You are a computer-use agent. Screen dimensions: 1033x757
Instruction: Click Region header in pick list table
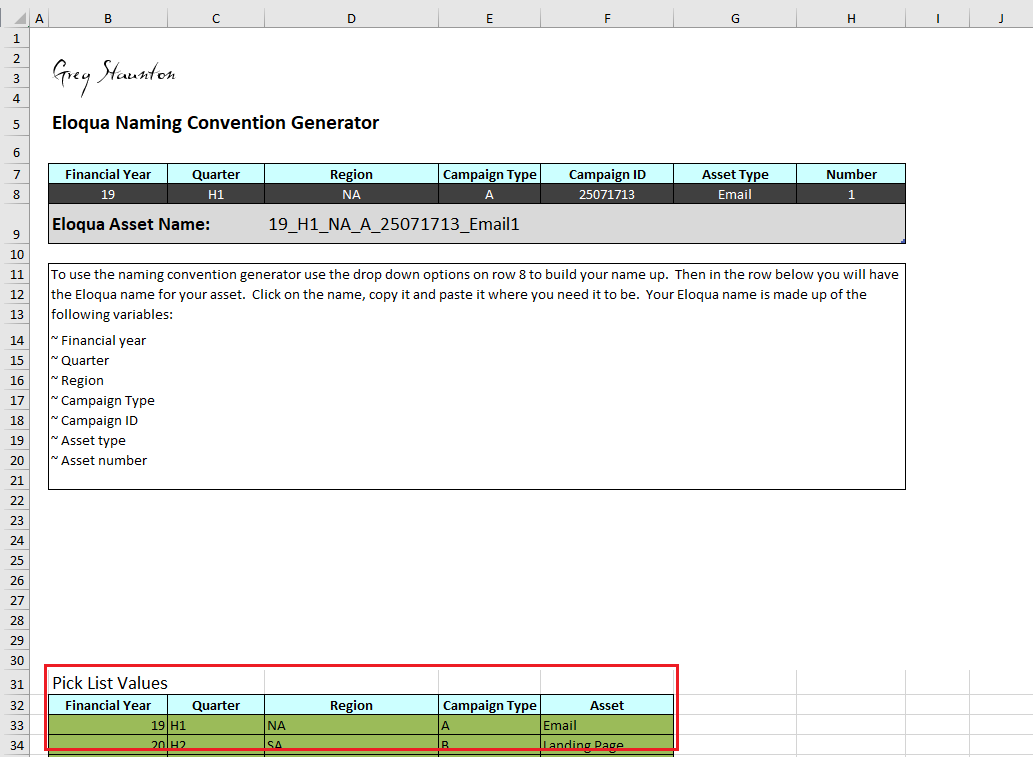351,706
